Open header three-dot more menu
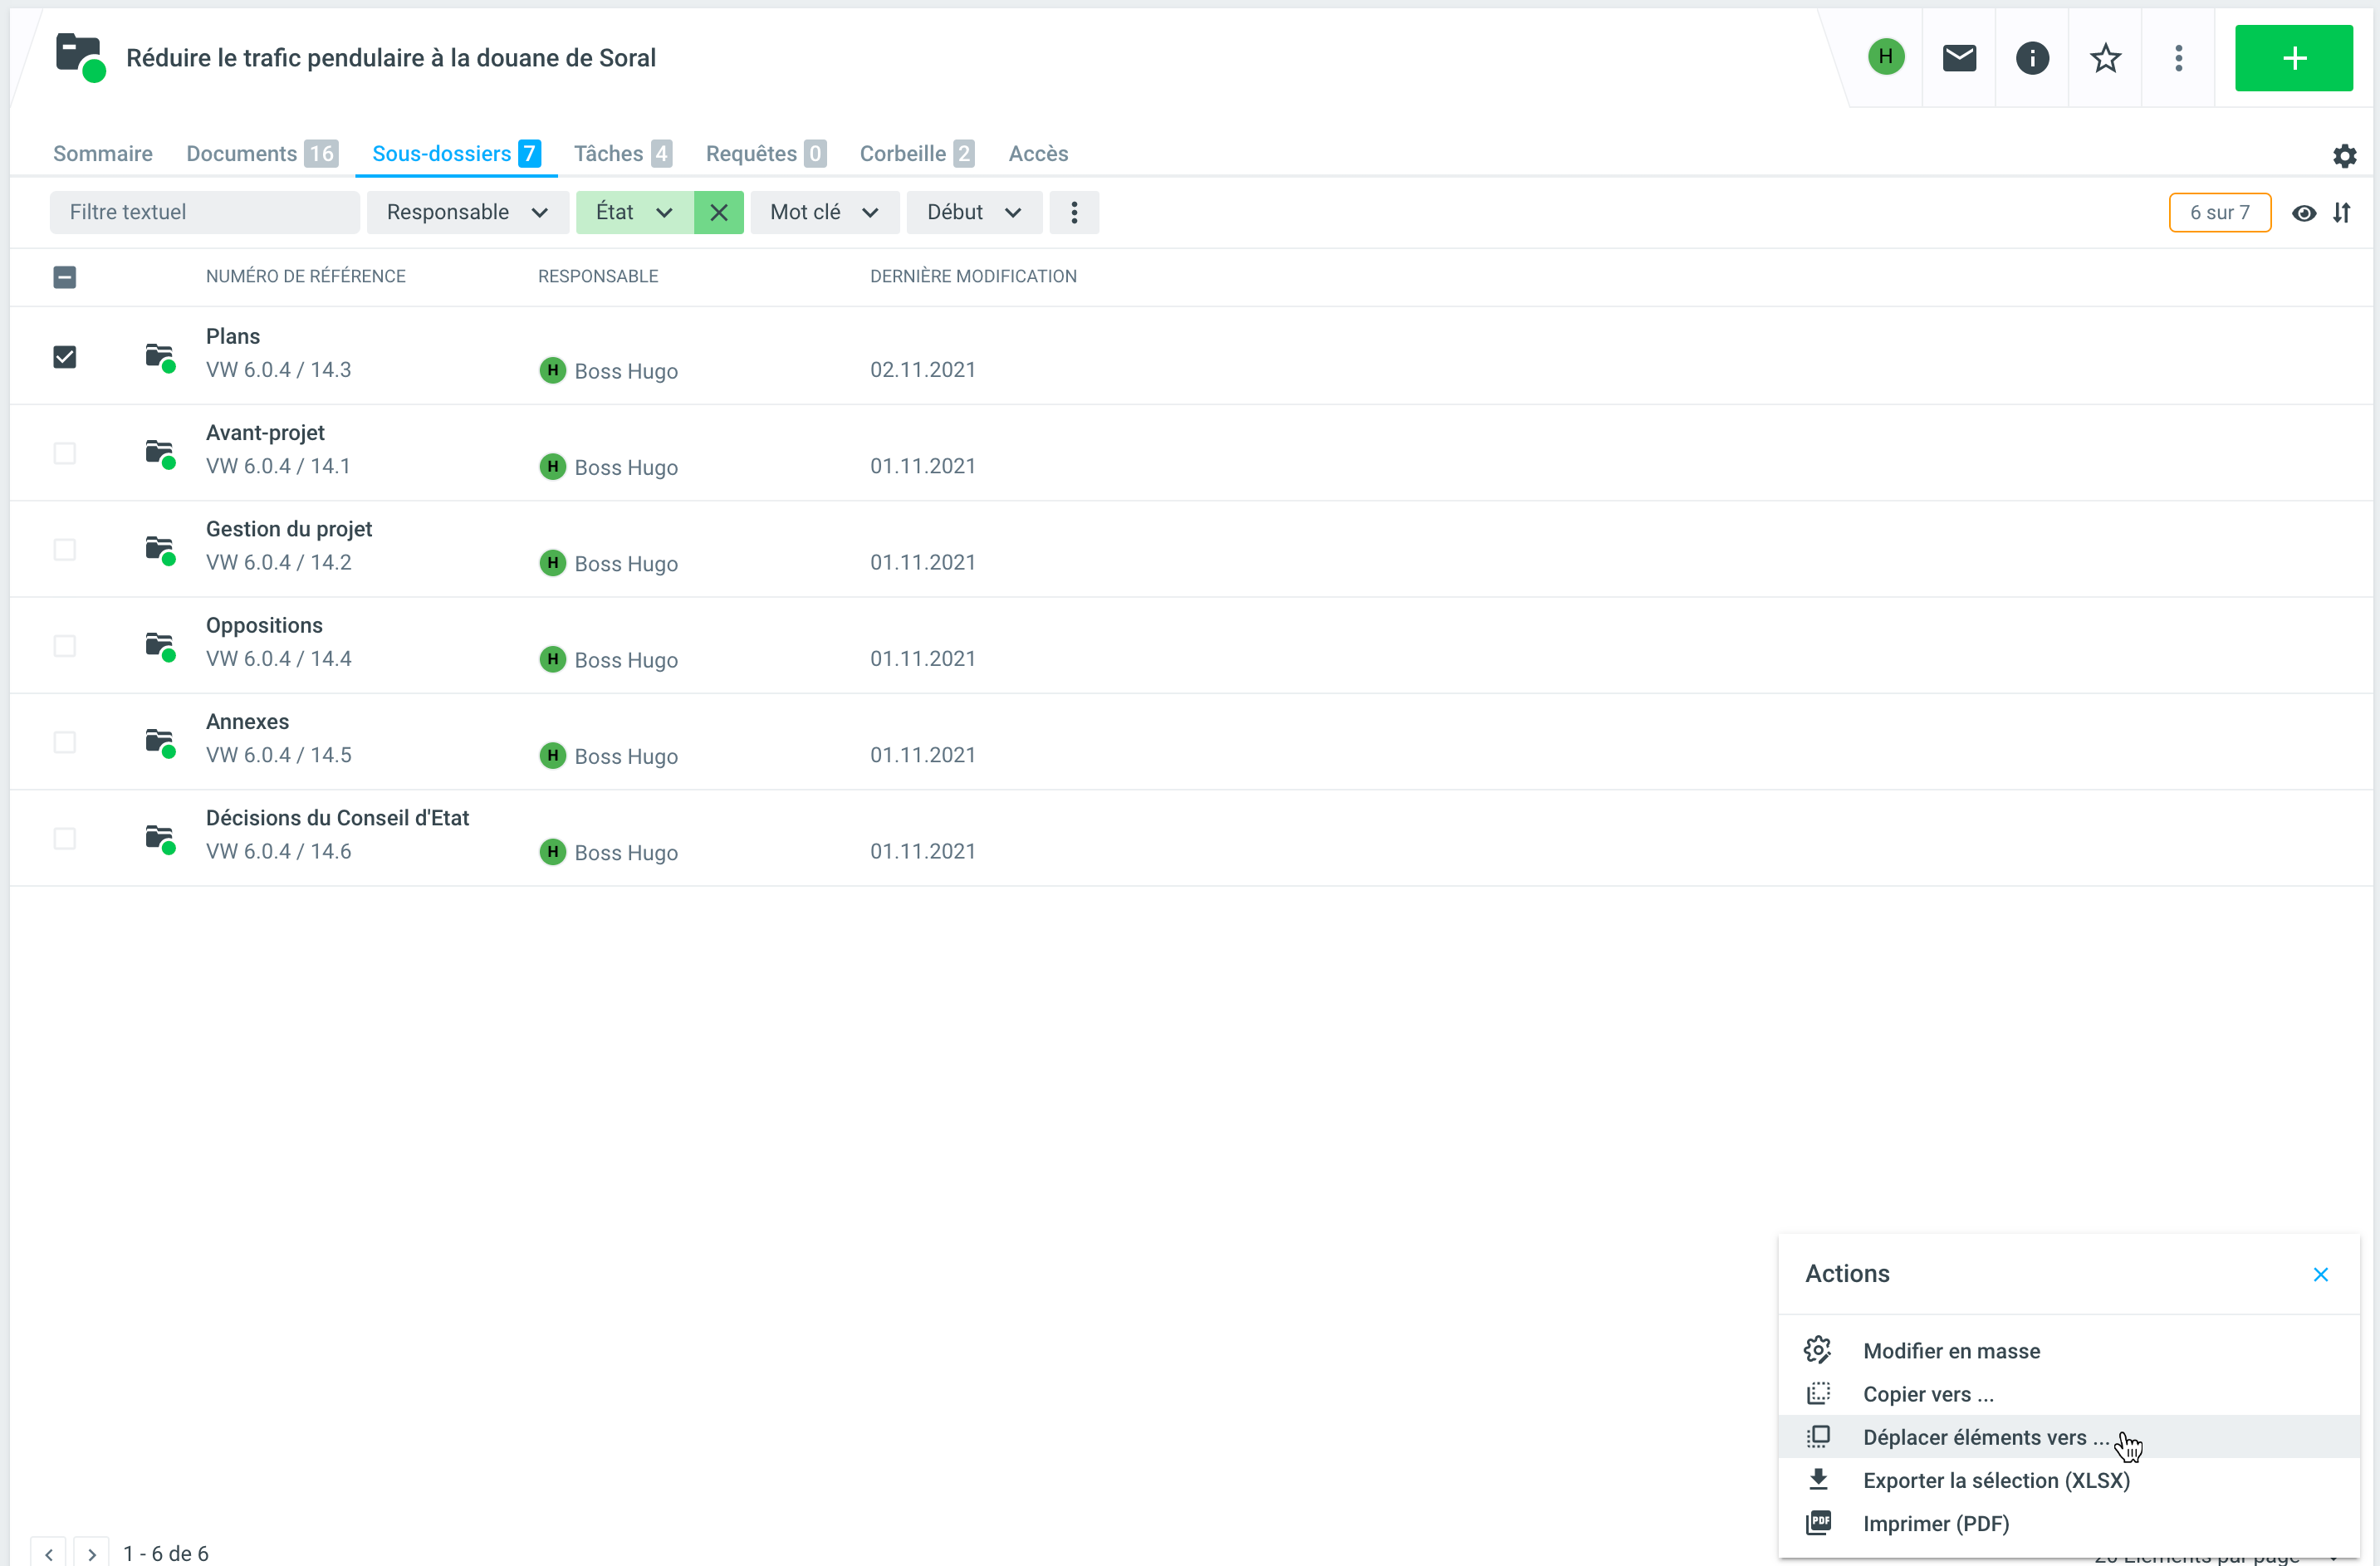This screenshot has height=1566, width=2380. point(2178,58)
